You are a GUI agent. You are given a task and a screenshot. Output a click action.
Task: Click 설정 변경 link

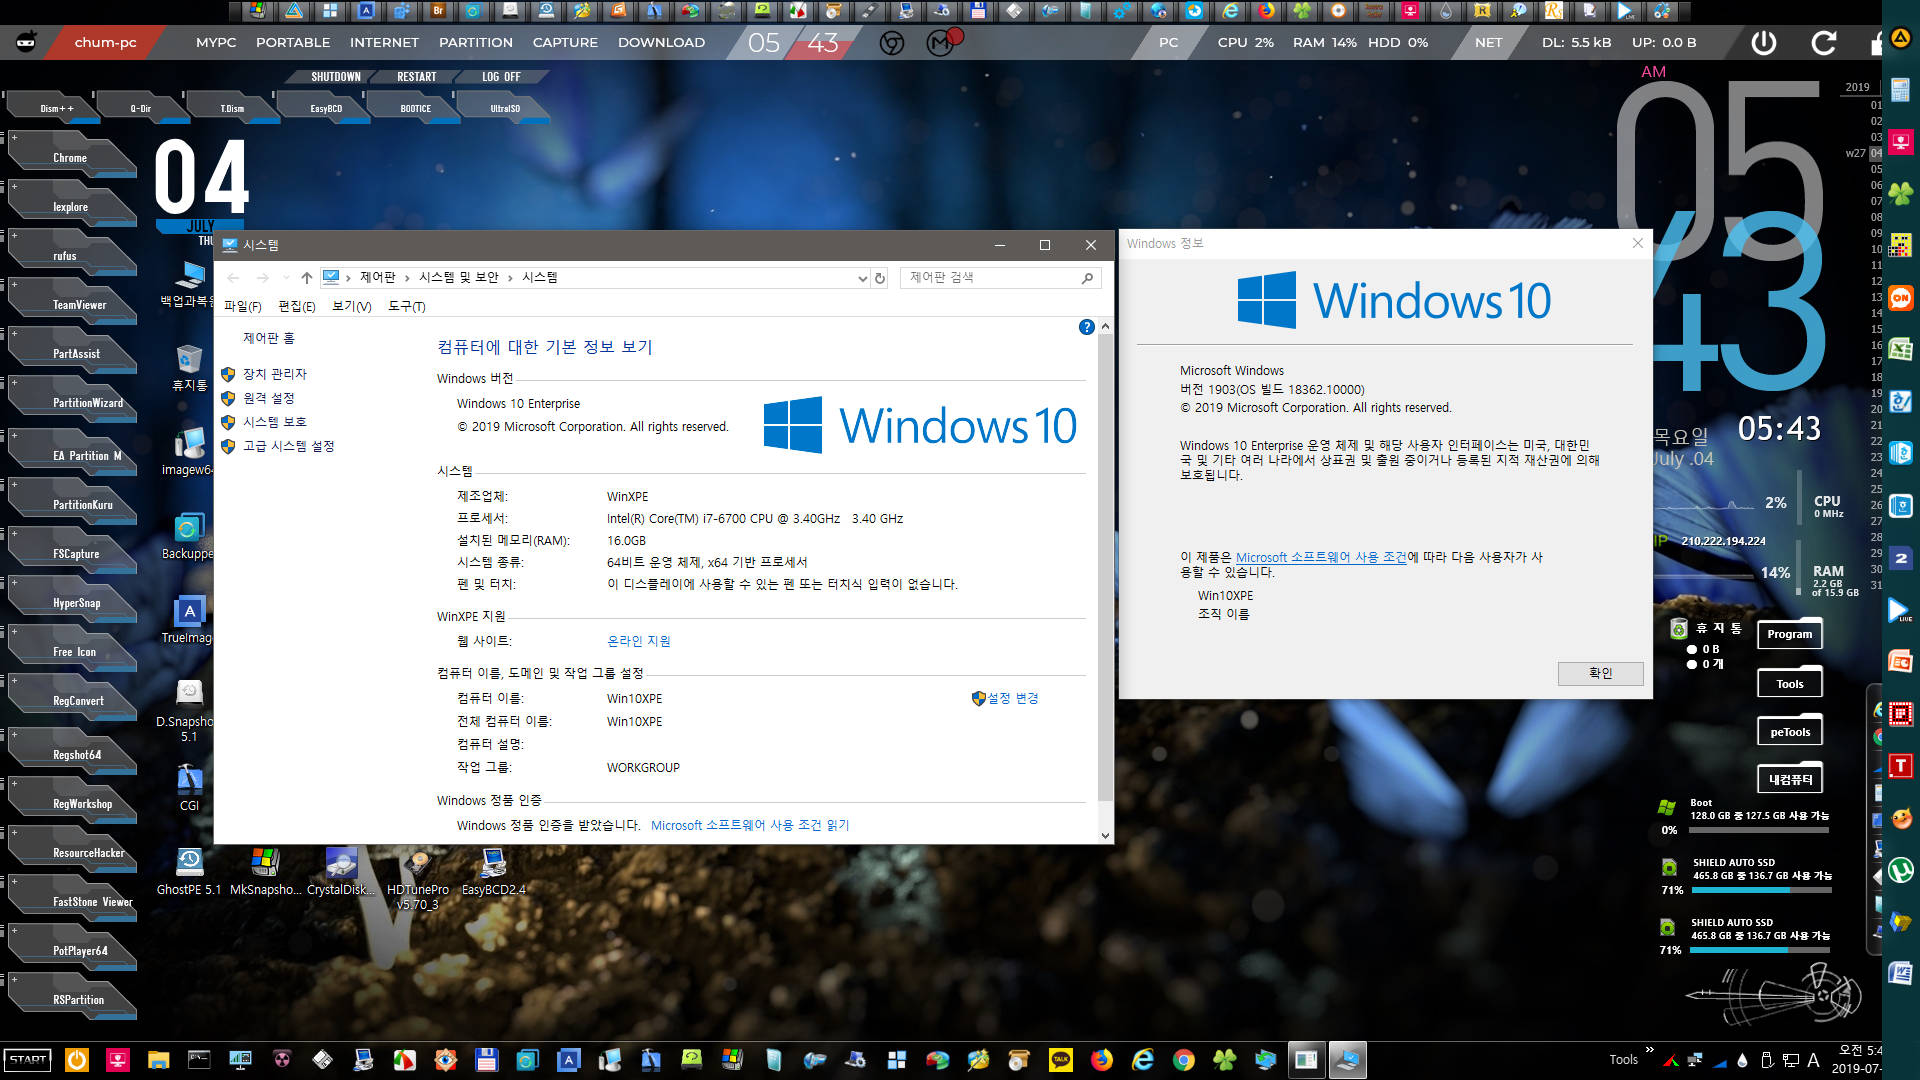point(1013,698)
